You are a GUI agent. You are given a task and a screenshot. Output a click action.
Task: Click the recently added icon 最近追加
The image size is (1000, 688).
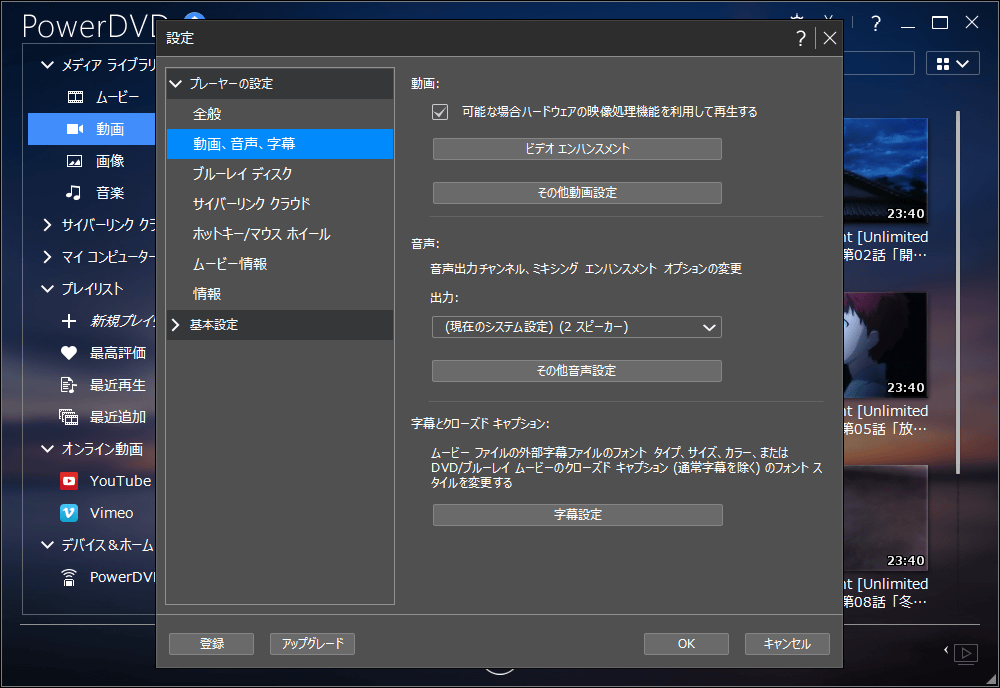point(68,416)
